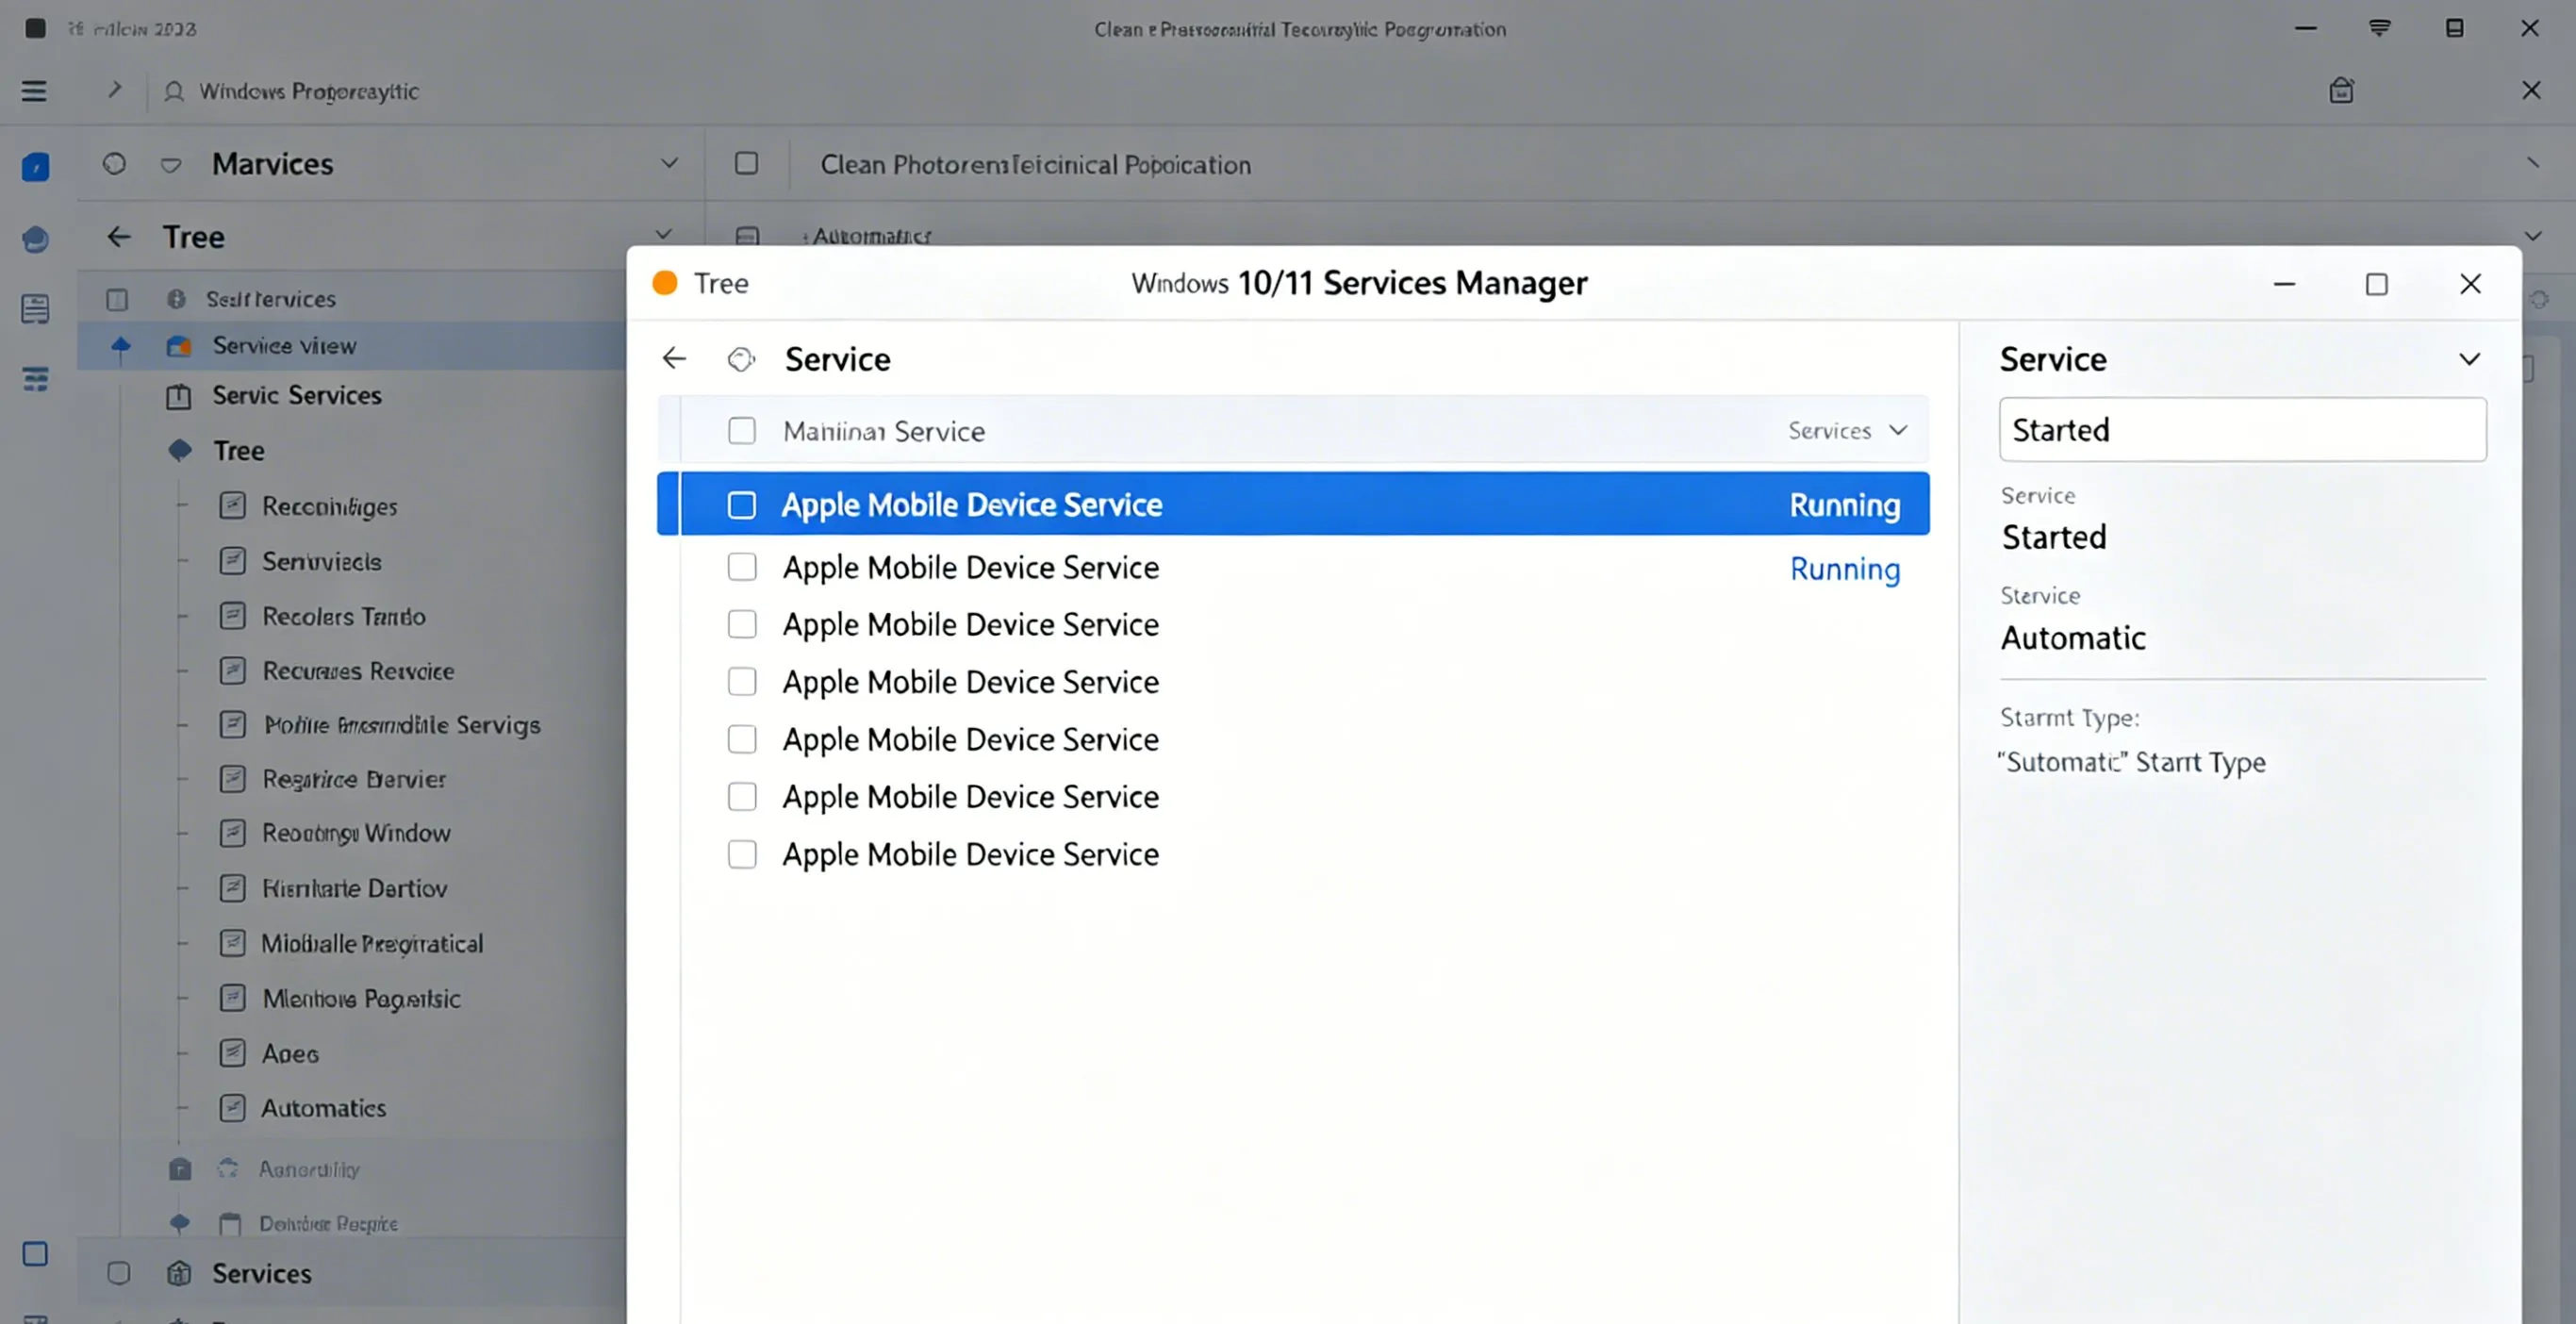The image size is (2576, 1324).
Task: Close the Windows Progreraytic toolbar panel
Action: click(x=2530, y=91)
